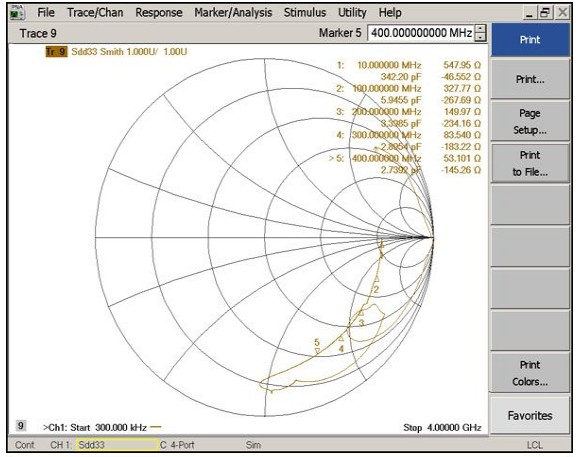Increase Marker 5 frequency with up arrow
Screen dimensions: 587x457
[480, 29]
